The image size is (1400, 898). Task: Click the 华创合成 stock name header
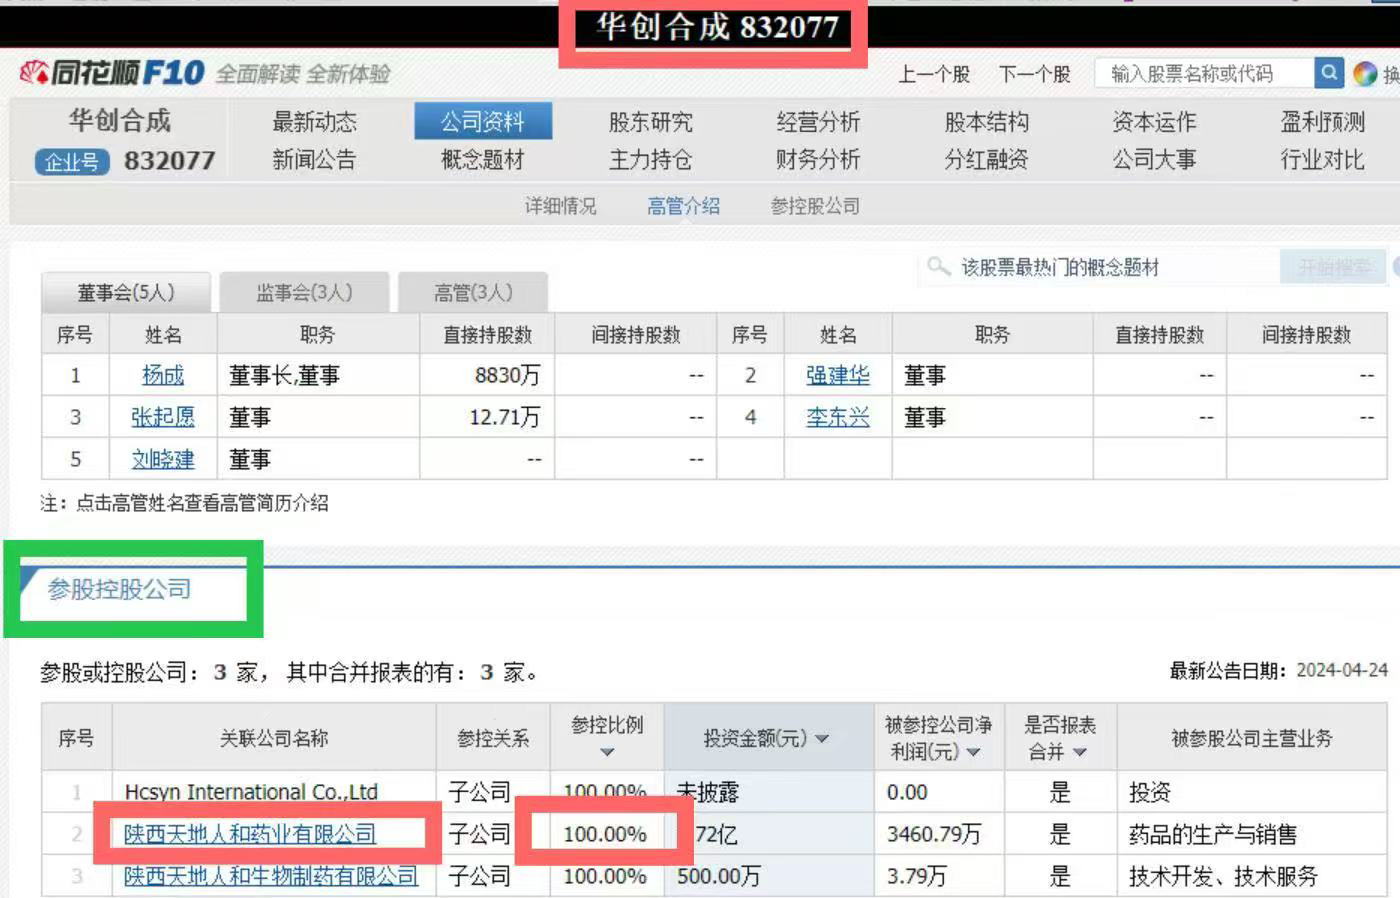coord(120,121)
